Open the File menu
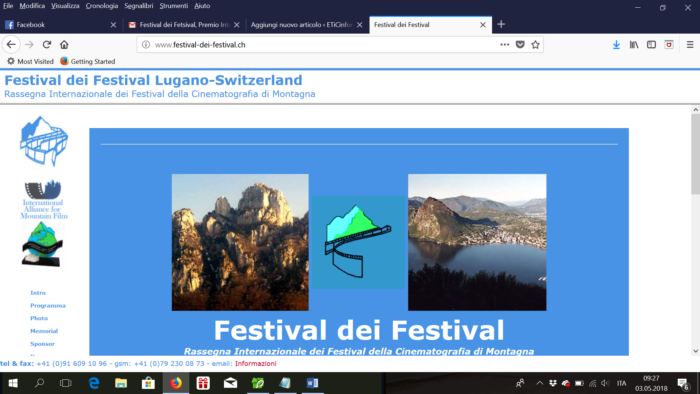The image size is (700, 394). [x=8, y=6]
